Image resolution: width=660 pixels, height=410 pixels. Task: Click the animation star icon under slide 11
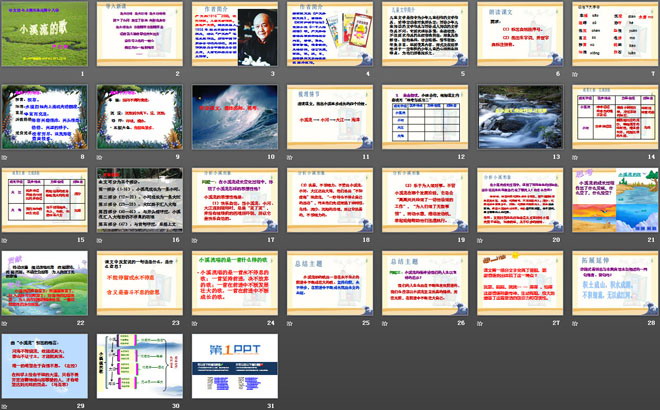pos(290,157)
